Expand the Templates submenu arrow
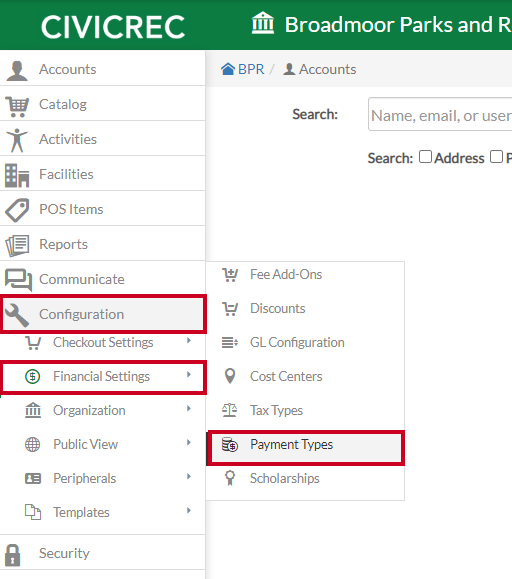The height and width of the screenshot is (579, 512). pyautogui.click(x=189, y=510)
